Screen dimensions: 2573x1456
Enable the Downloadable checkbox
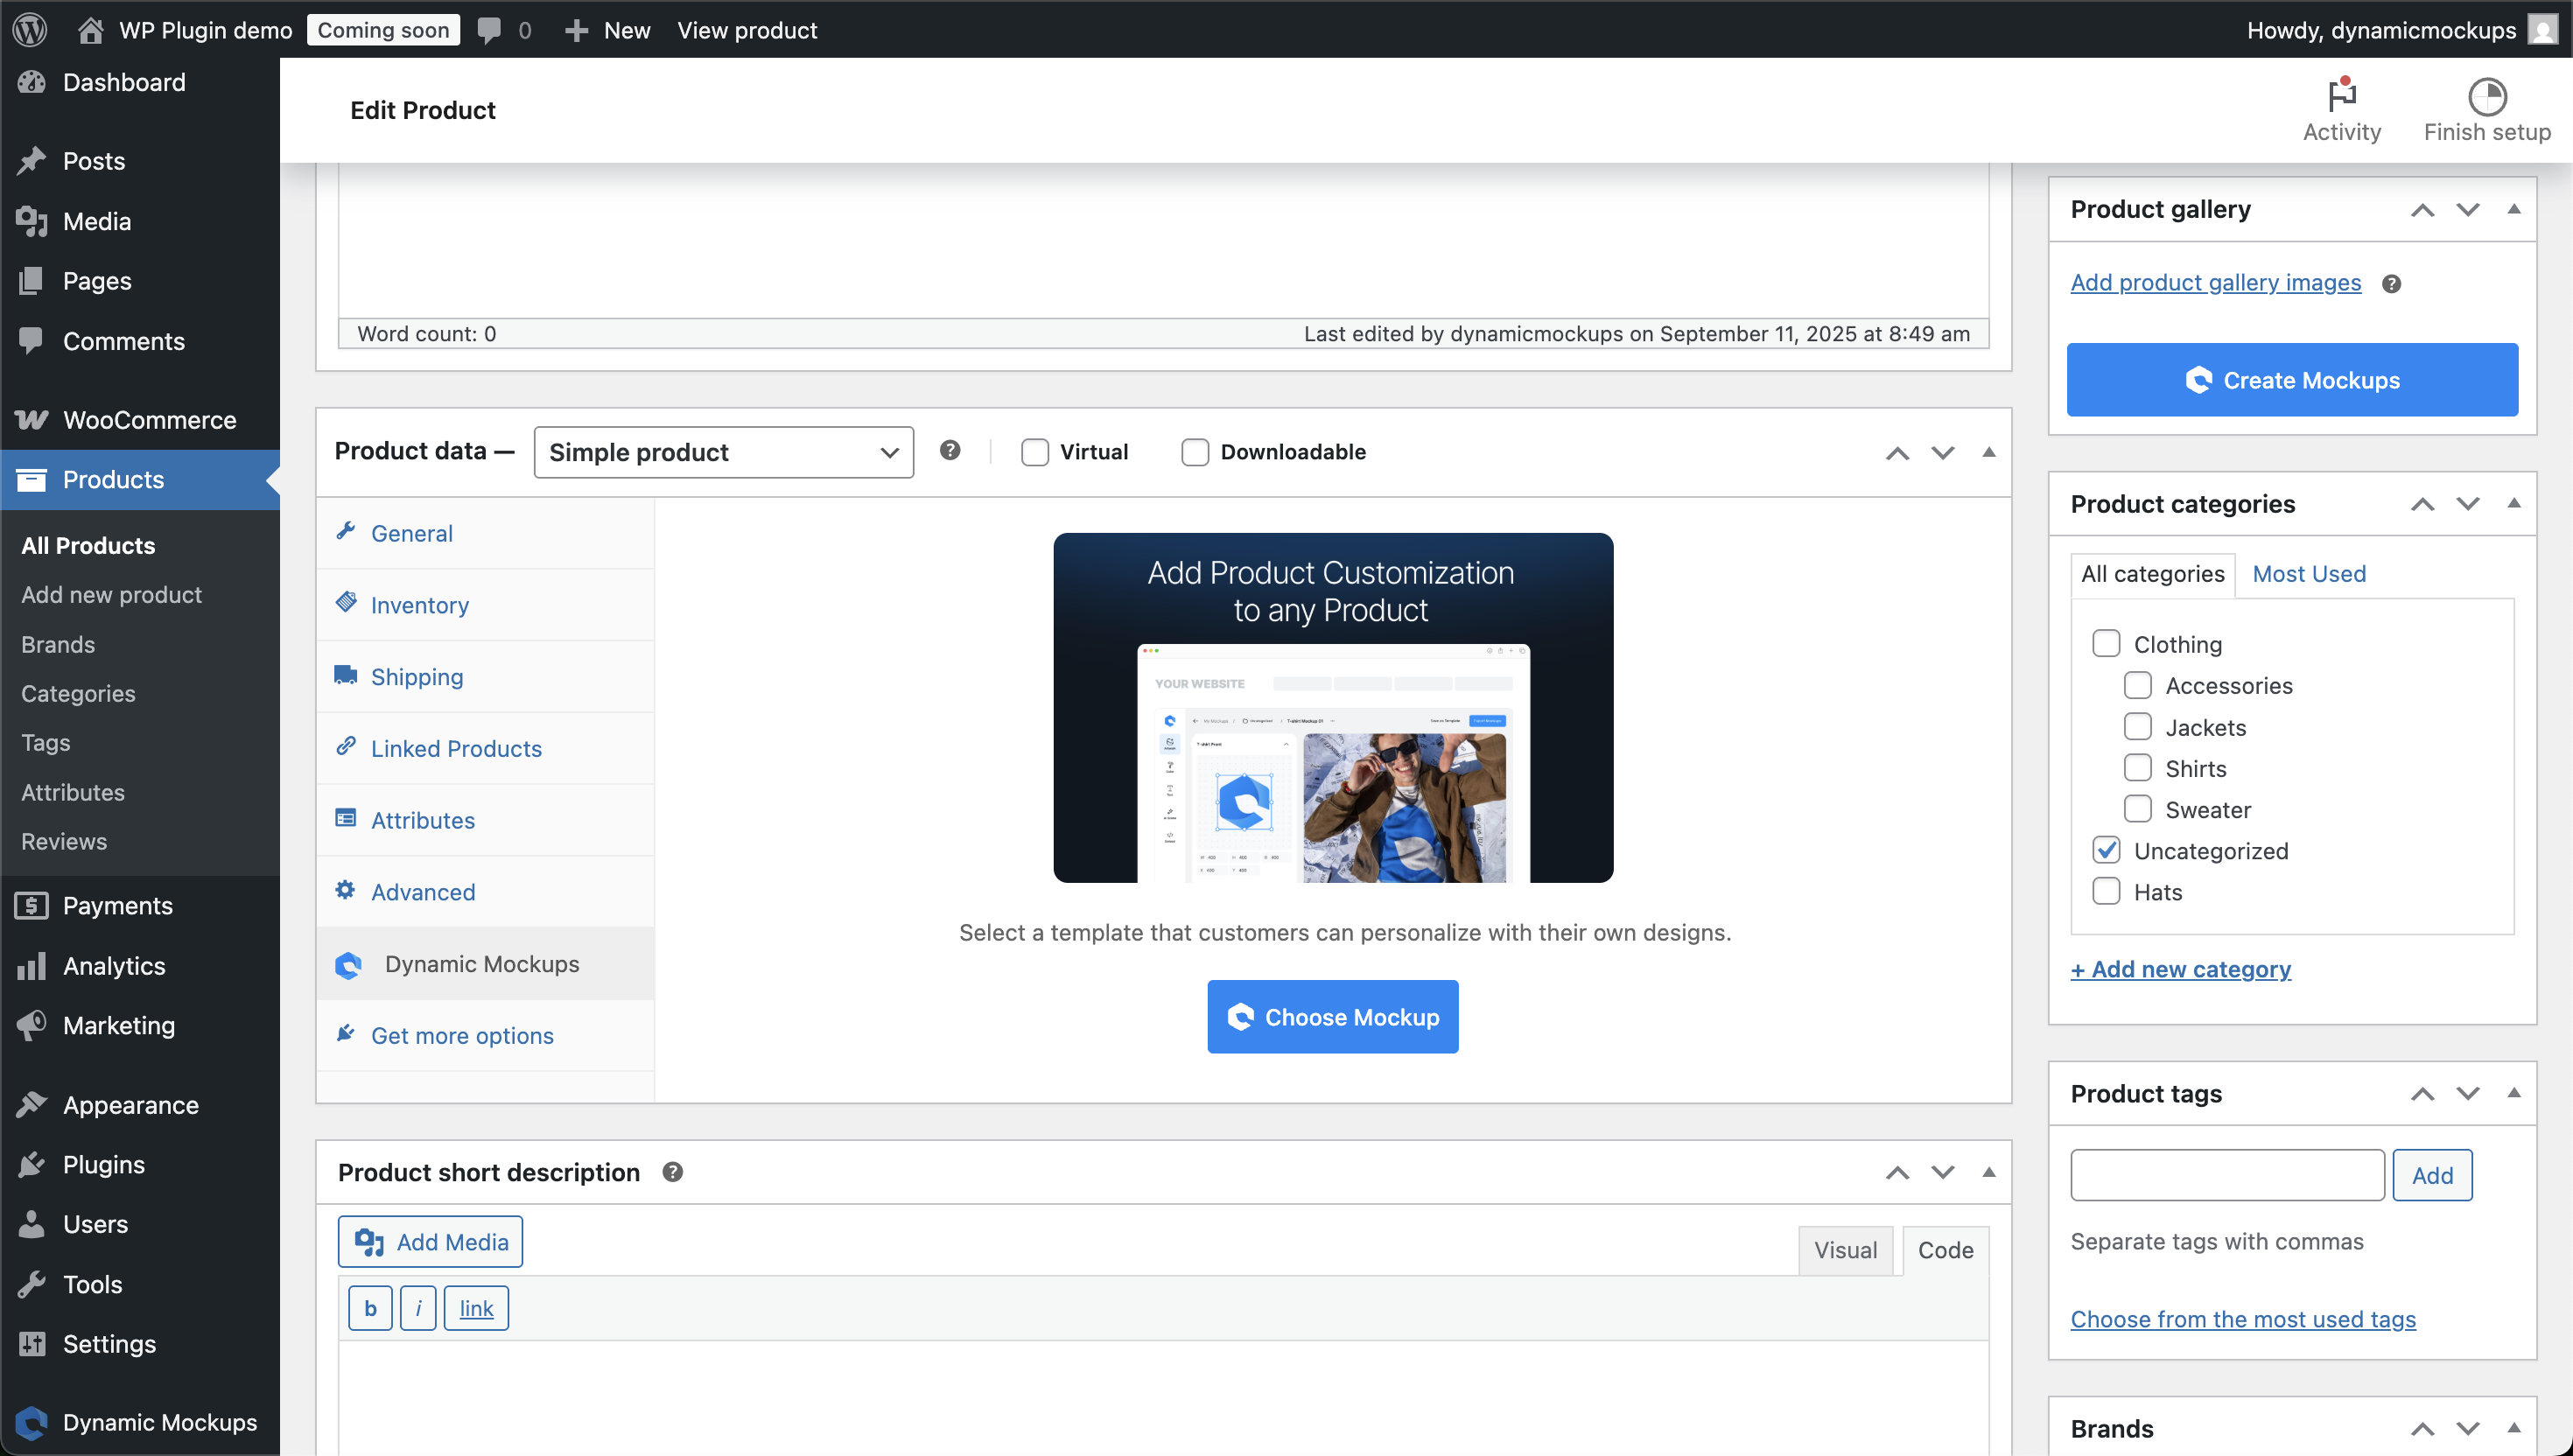pos(1195,452)
